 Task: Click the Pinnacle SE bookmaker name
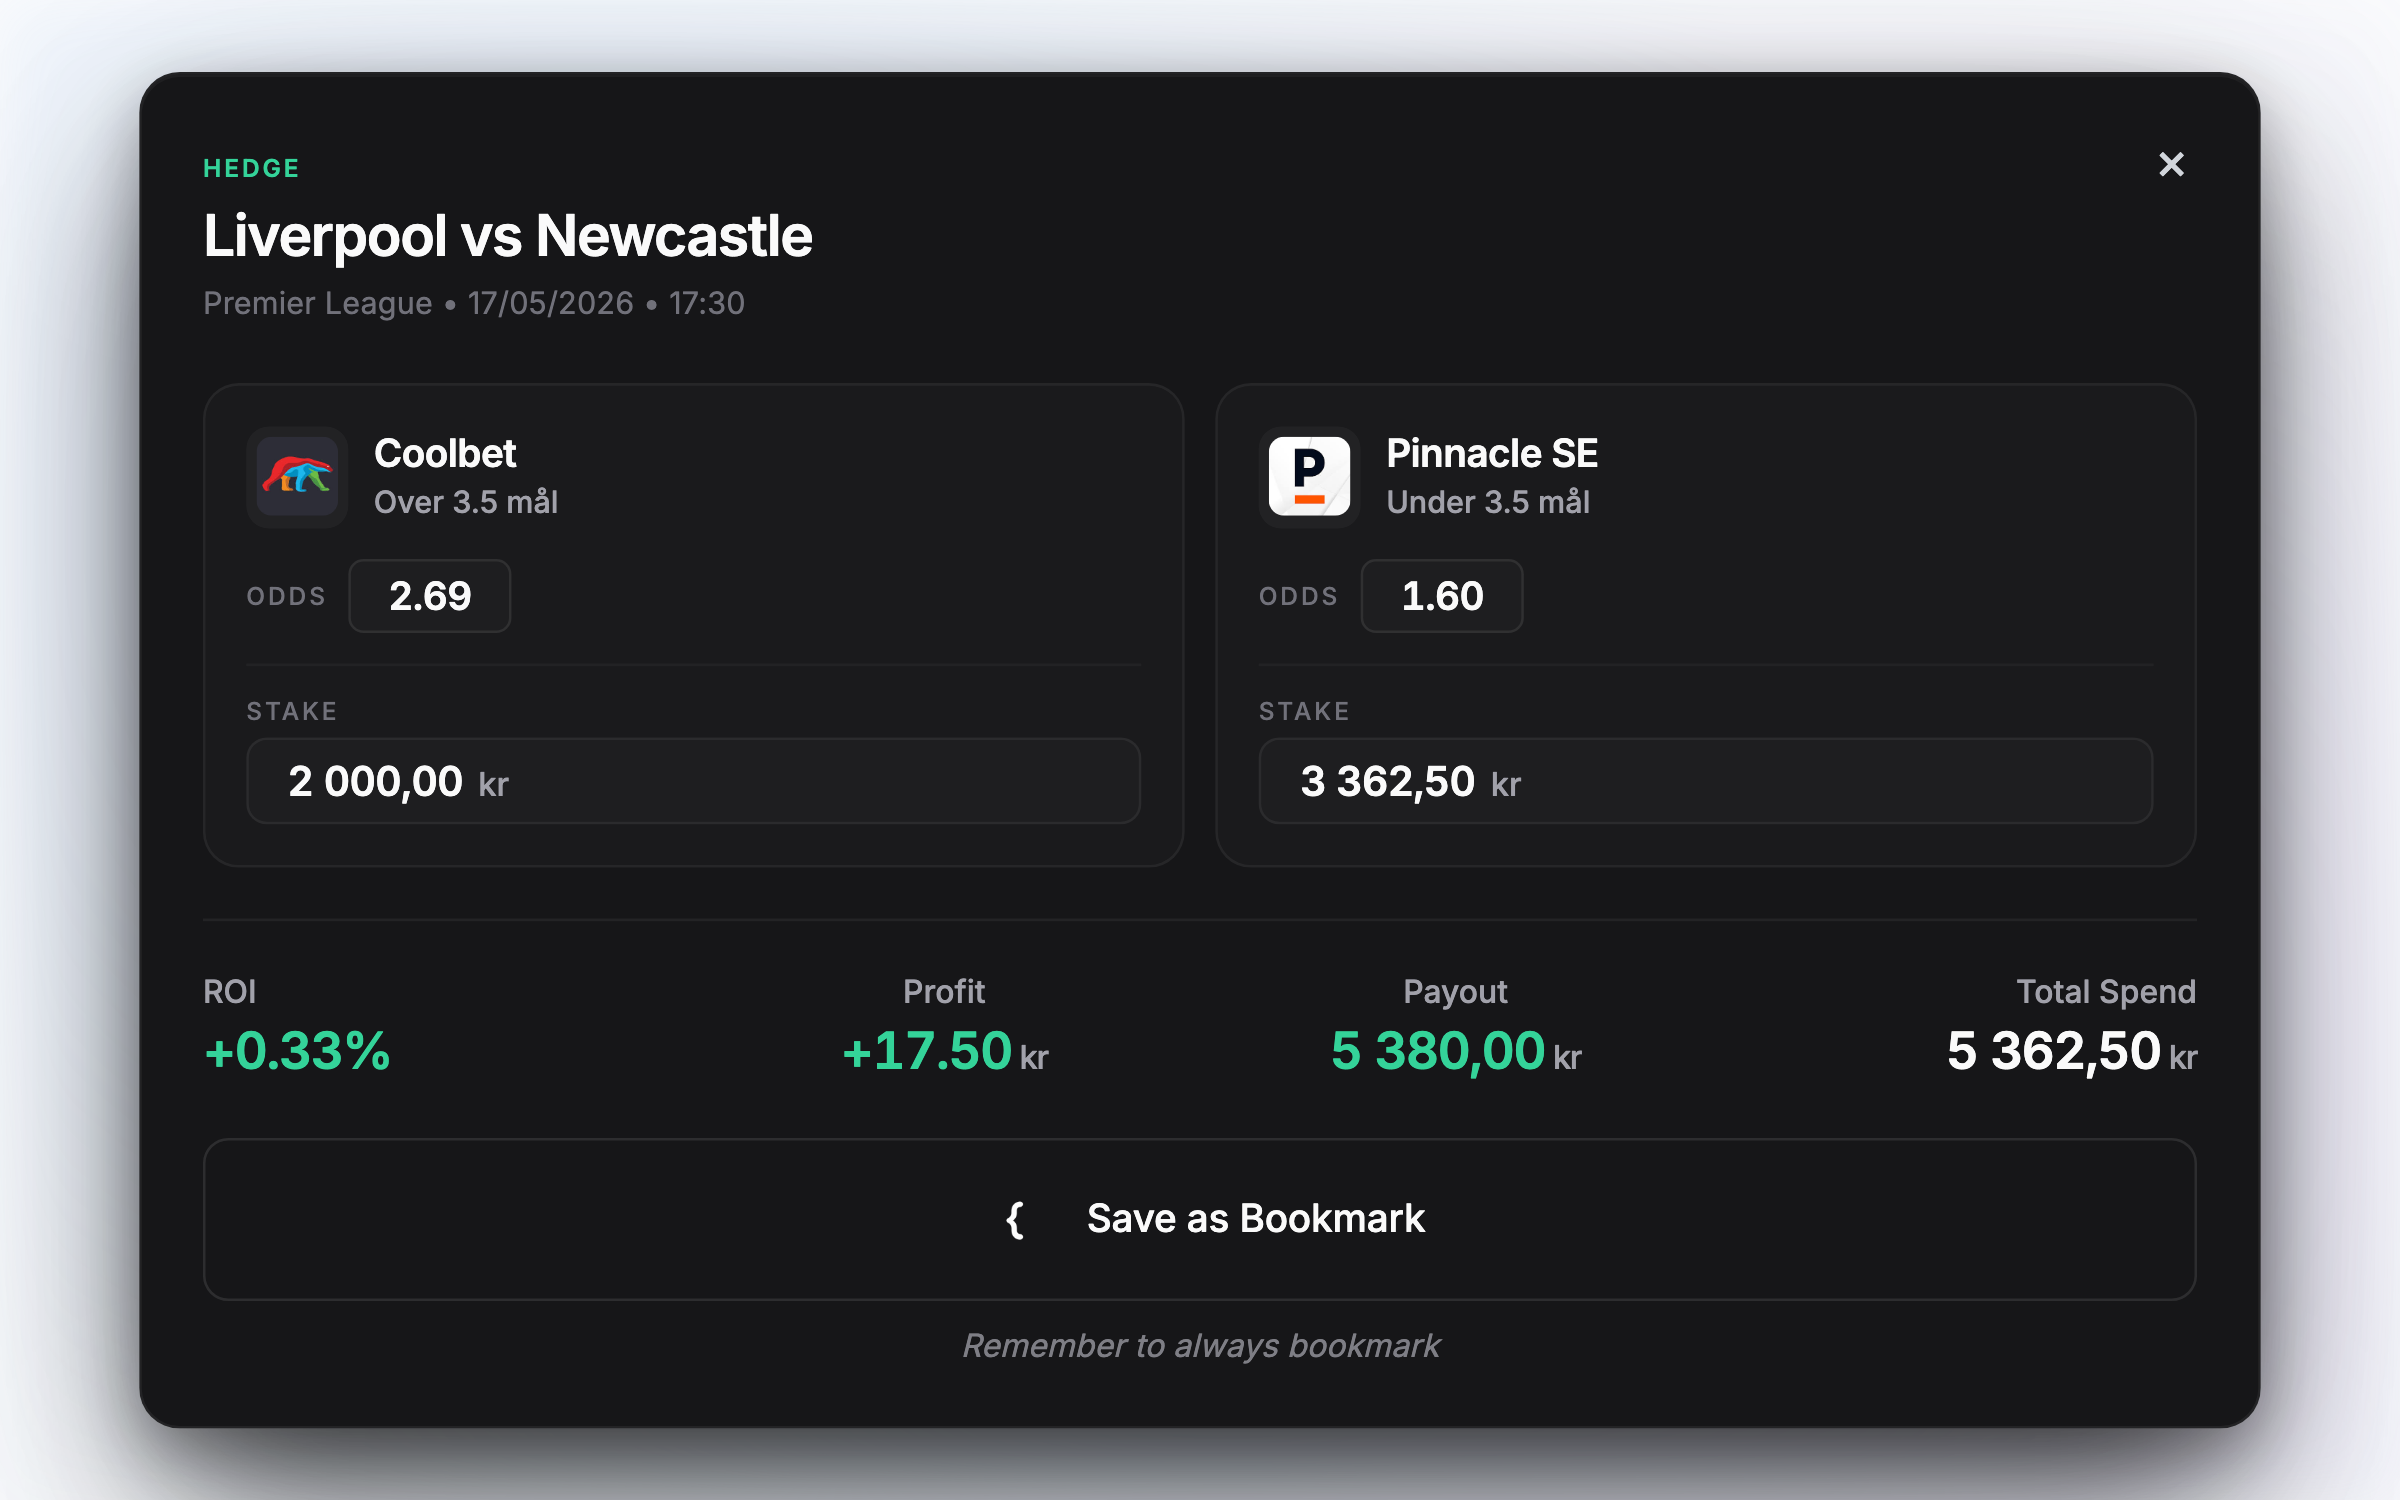(x=1492, y=454)
